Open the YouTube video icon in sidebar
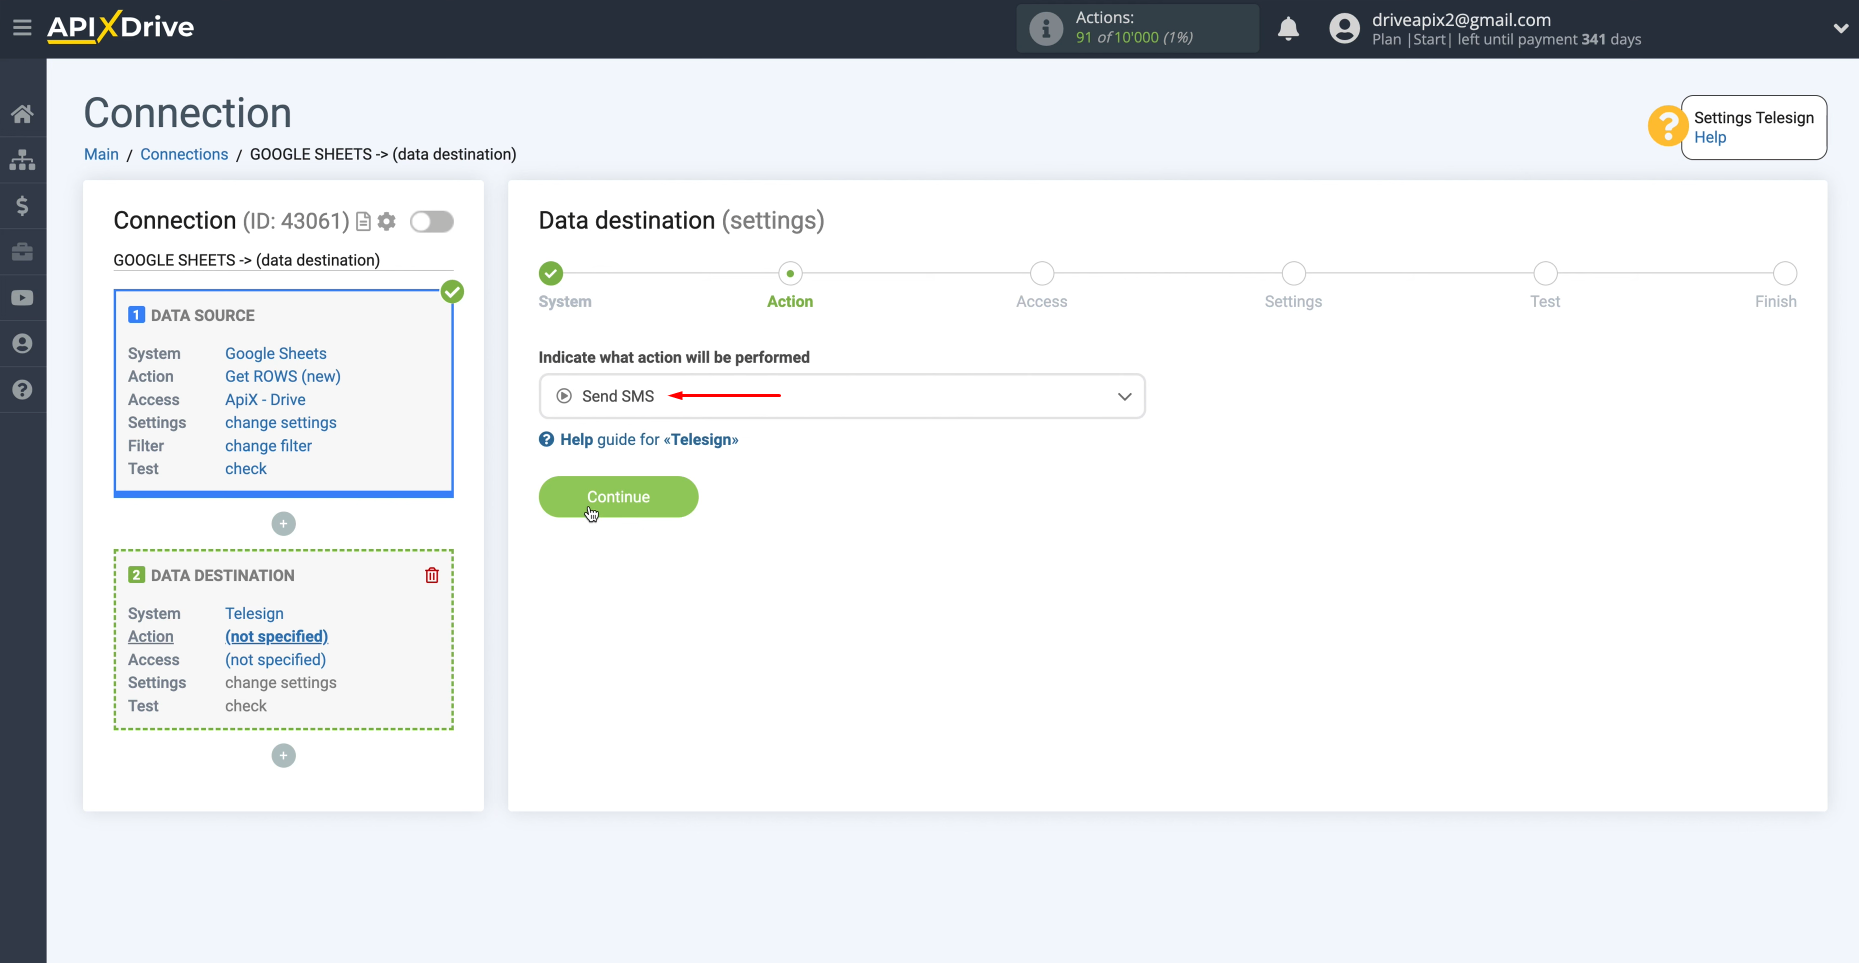This screenshot has width=1859, height=963. tap(22, 297)
